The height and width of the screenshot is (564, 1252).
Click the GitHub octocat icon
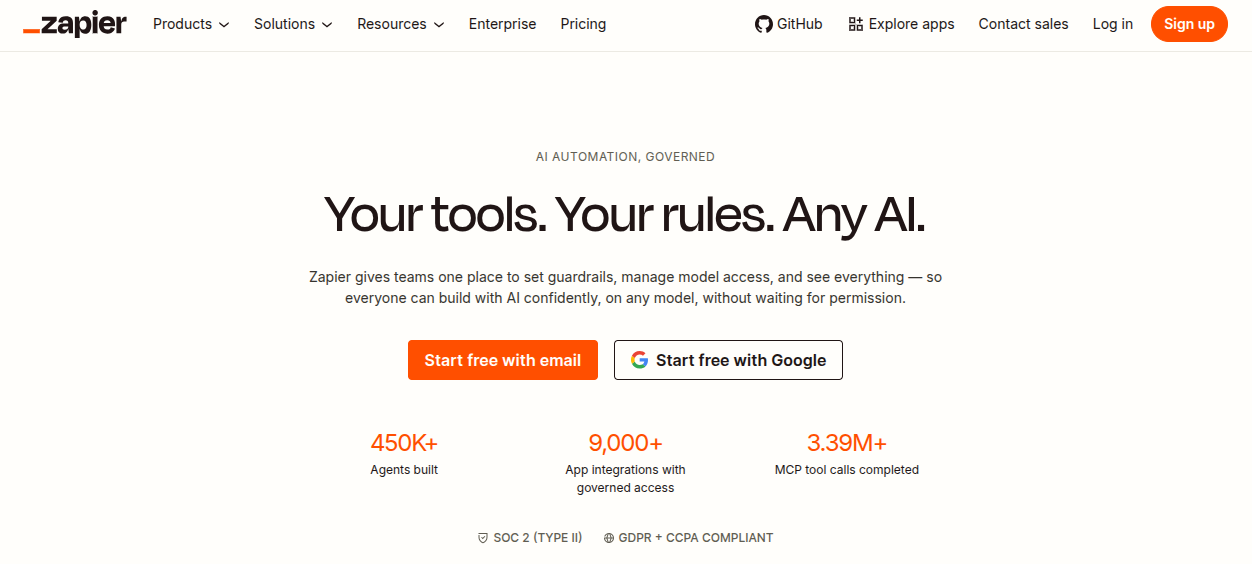[x=764, y=24]
